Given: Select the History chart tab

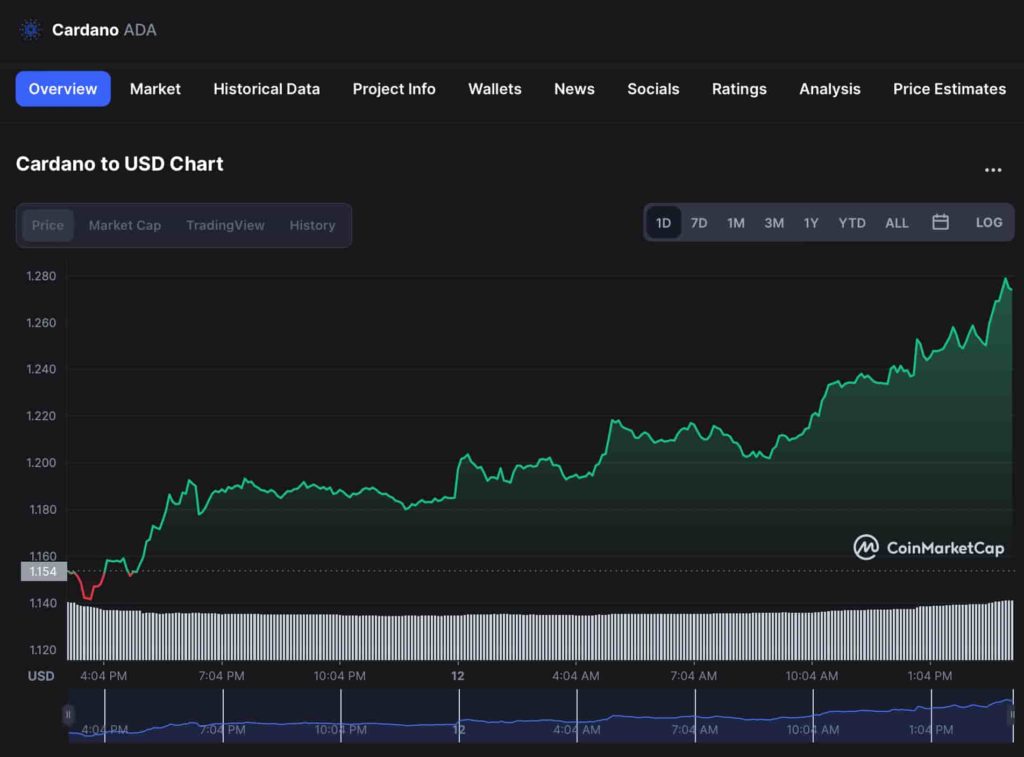Looking at the screenshot, I should coord(312,225).
